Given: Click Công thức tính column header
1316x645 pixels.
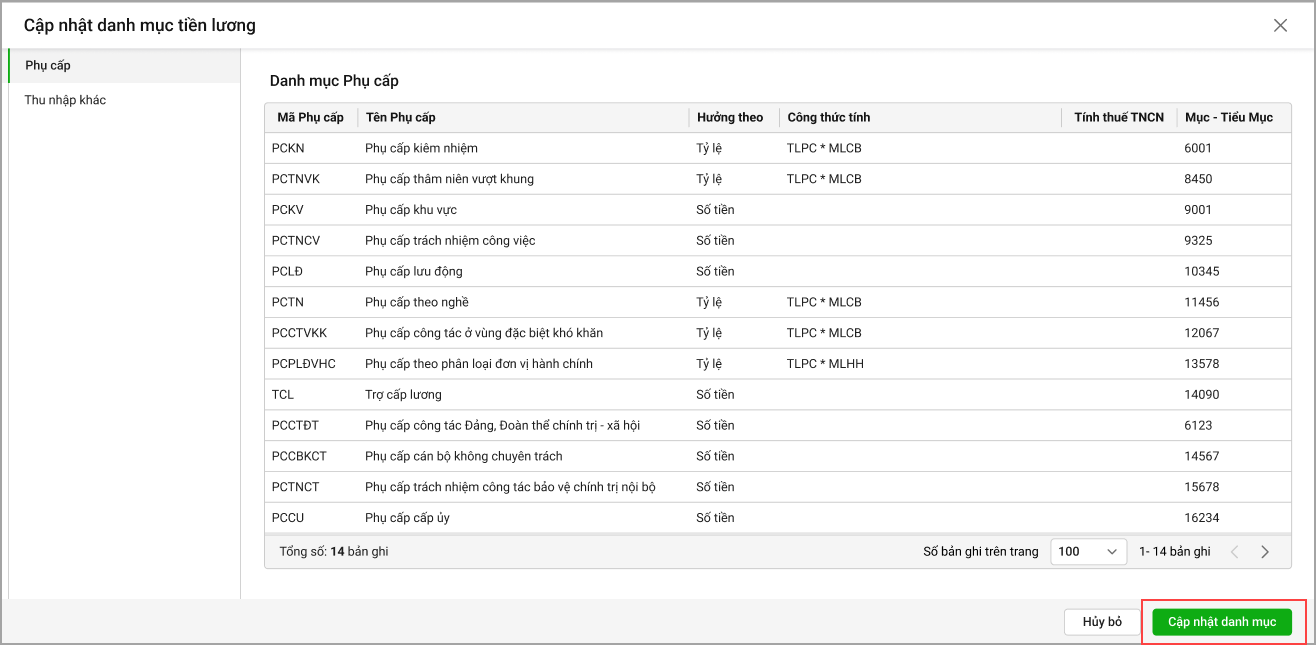Looking at the screenshot, I should [x=828, y=117].
